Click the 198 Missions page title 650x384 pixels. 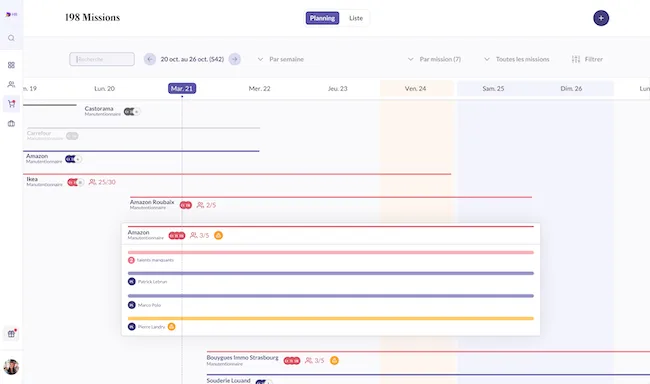92,17
